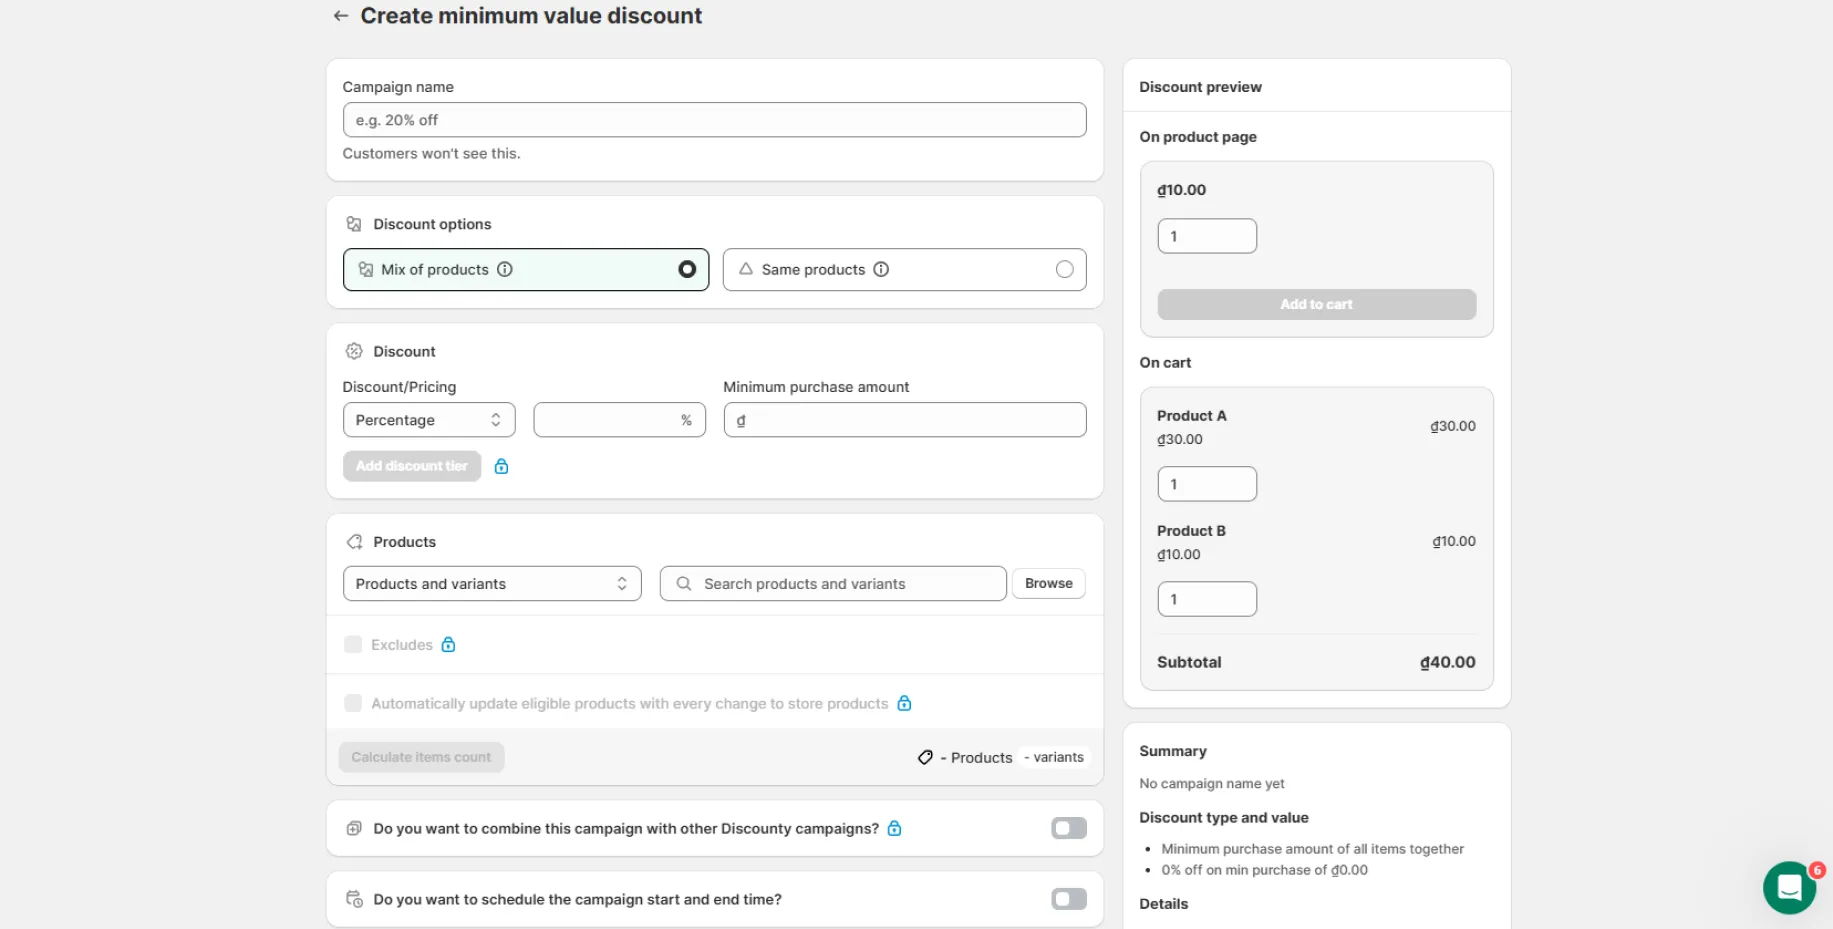
Task: Click the Discount section badge icon
Action: coord(354,351)
